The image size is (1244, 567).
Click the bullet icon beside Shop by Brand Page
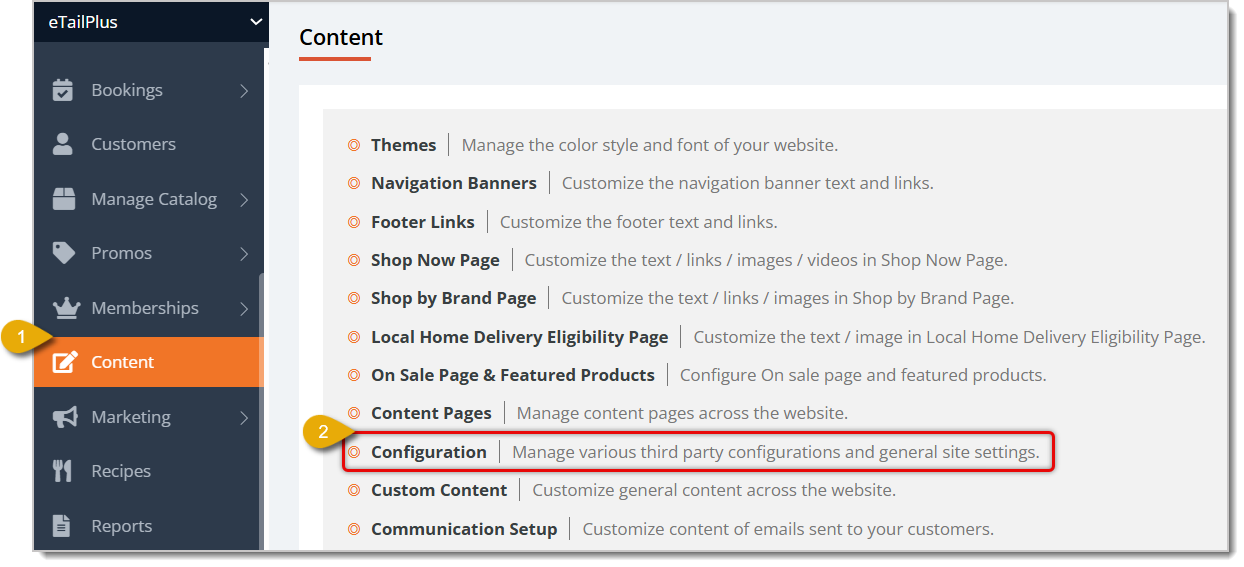[x=354, y=298]
